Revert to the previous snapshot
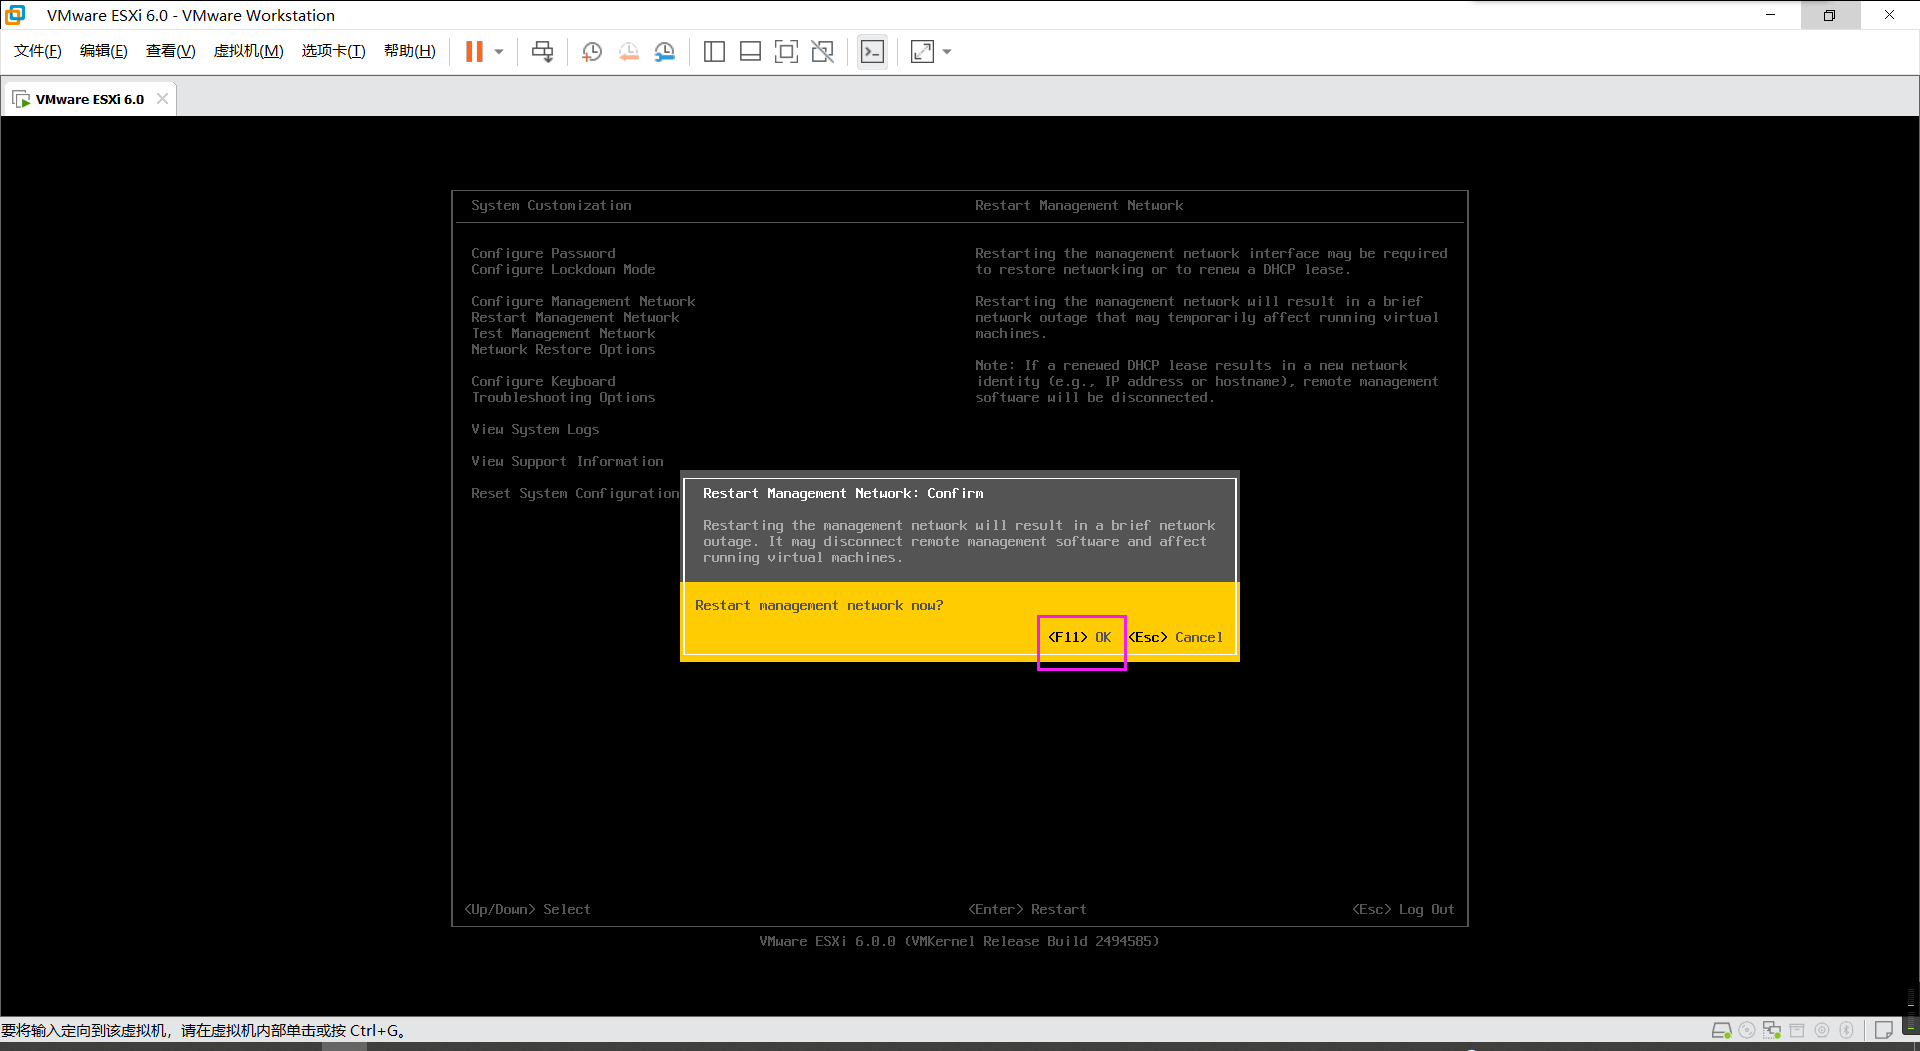The image size is (1920, 1051). click(628, 52)
